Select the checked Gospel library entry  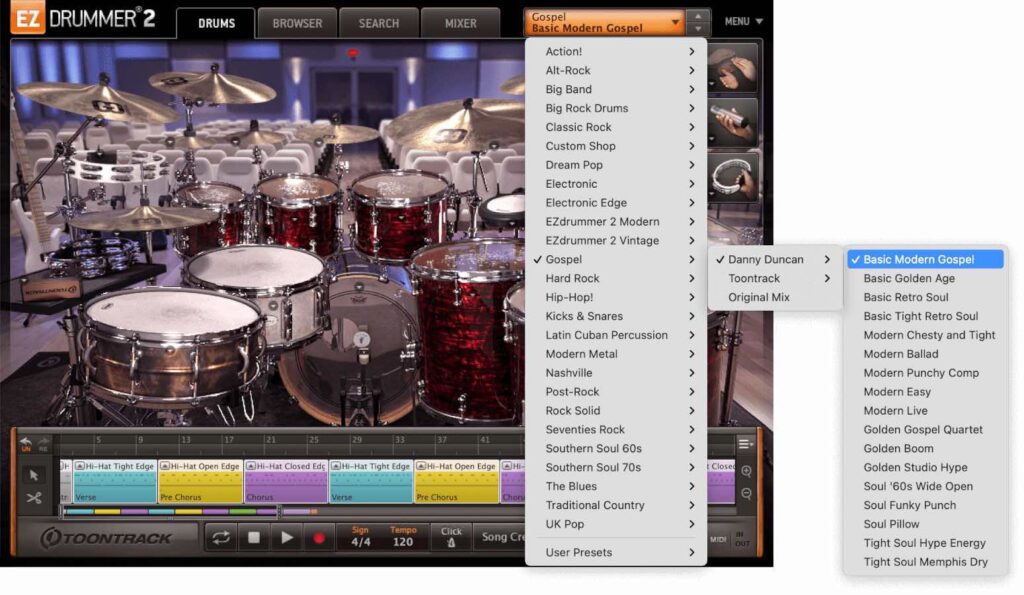[616, 259]
